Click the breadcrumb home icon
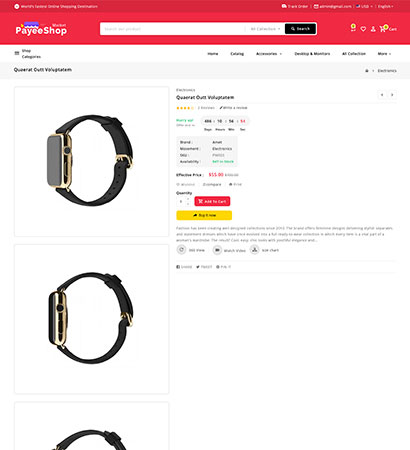410x450 pixels. tap(367, 71)
